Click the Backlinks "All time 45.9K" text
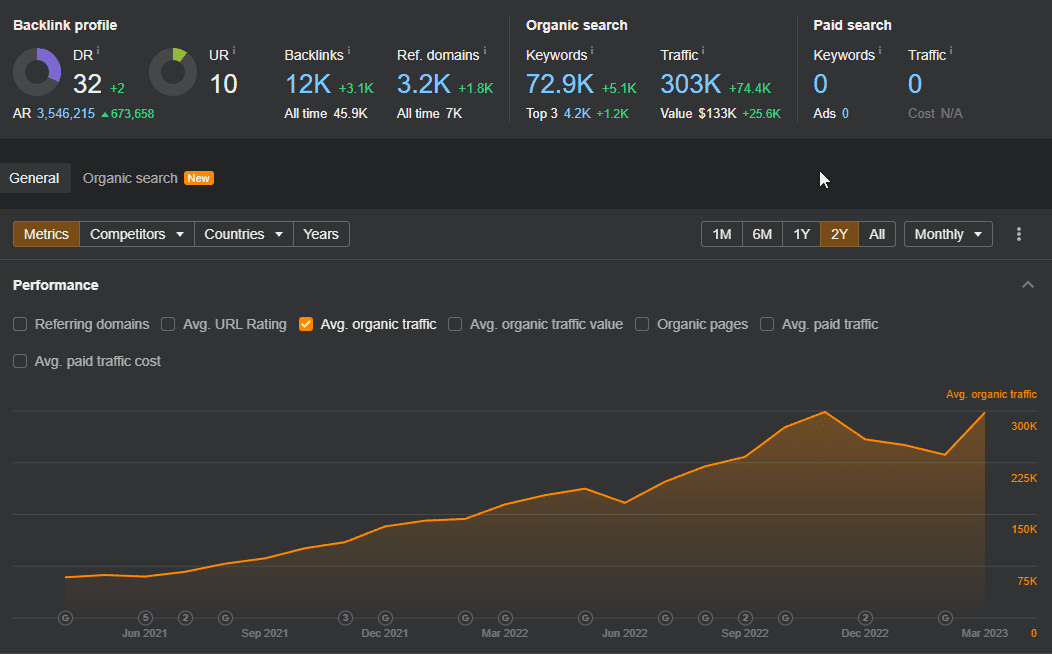The width and height of the screenshot is (1052, 654). click(326, 113)
